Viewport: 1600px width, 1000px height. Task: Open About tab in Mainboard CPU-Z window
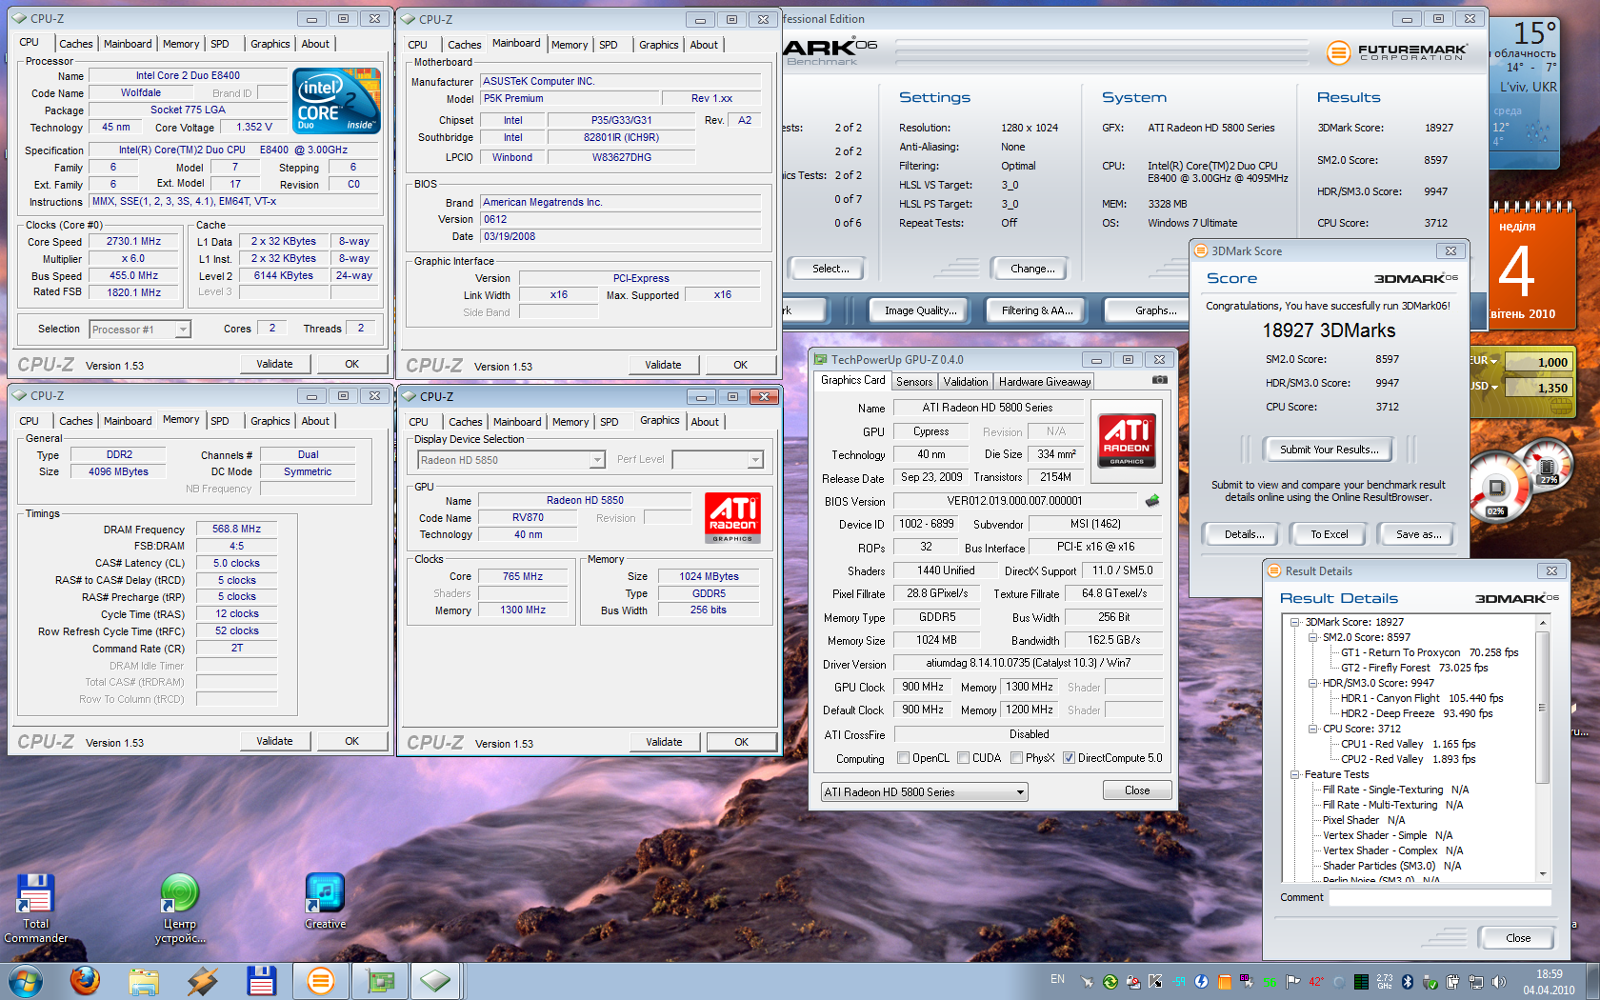coord(704,45)
